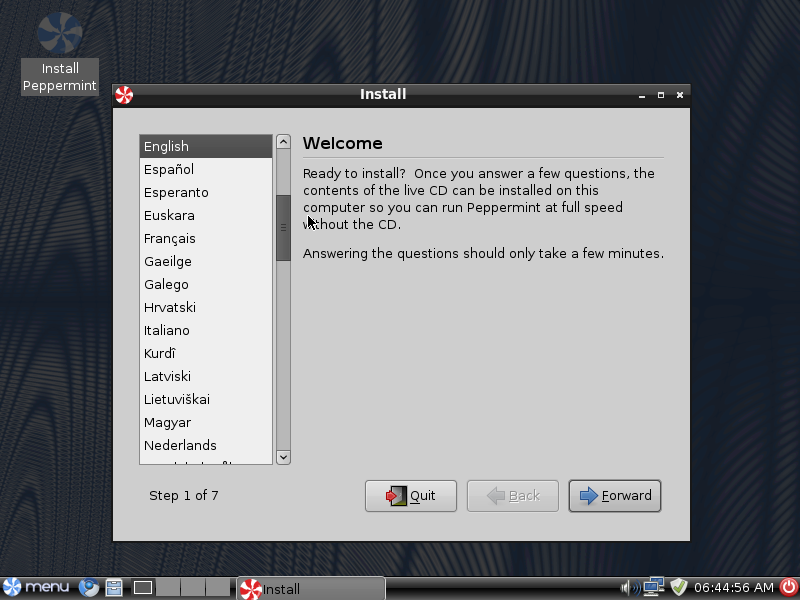Open the Peppermint menu button in taskbar
800x600 pixels.
click(x=37, y=587)
